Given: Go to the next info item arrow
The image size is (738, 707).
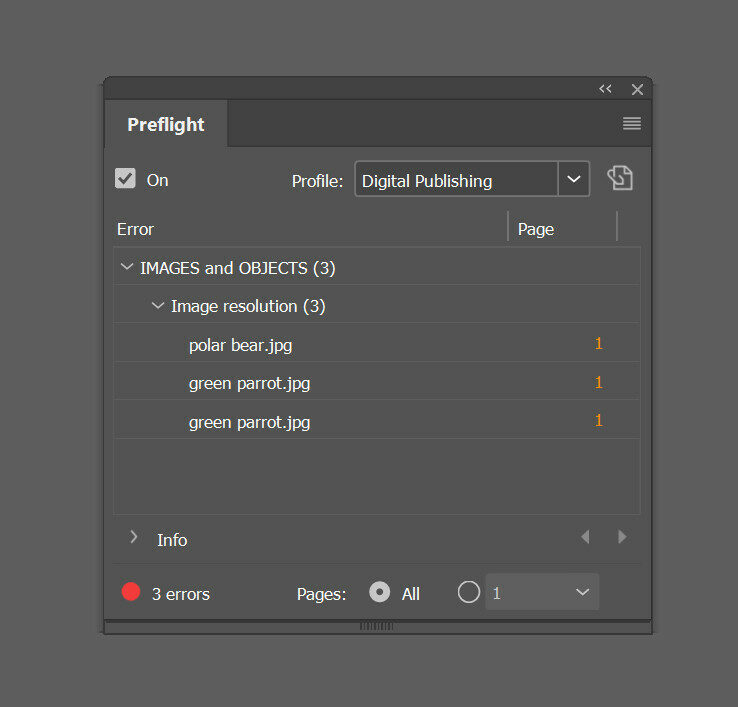Looking at the screenshot, I should tap(622, 537).
